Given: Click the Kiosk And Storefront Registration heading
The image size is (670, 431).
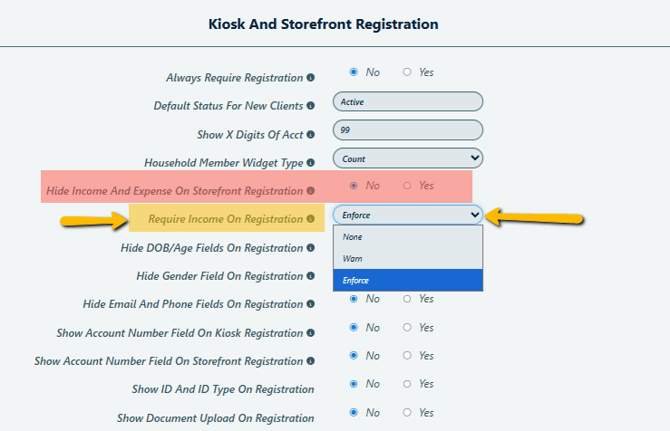Looking at the screenshot, I should click(x=323, y=24).
